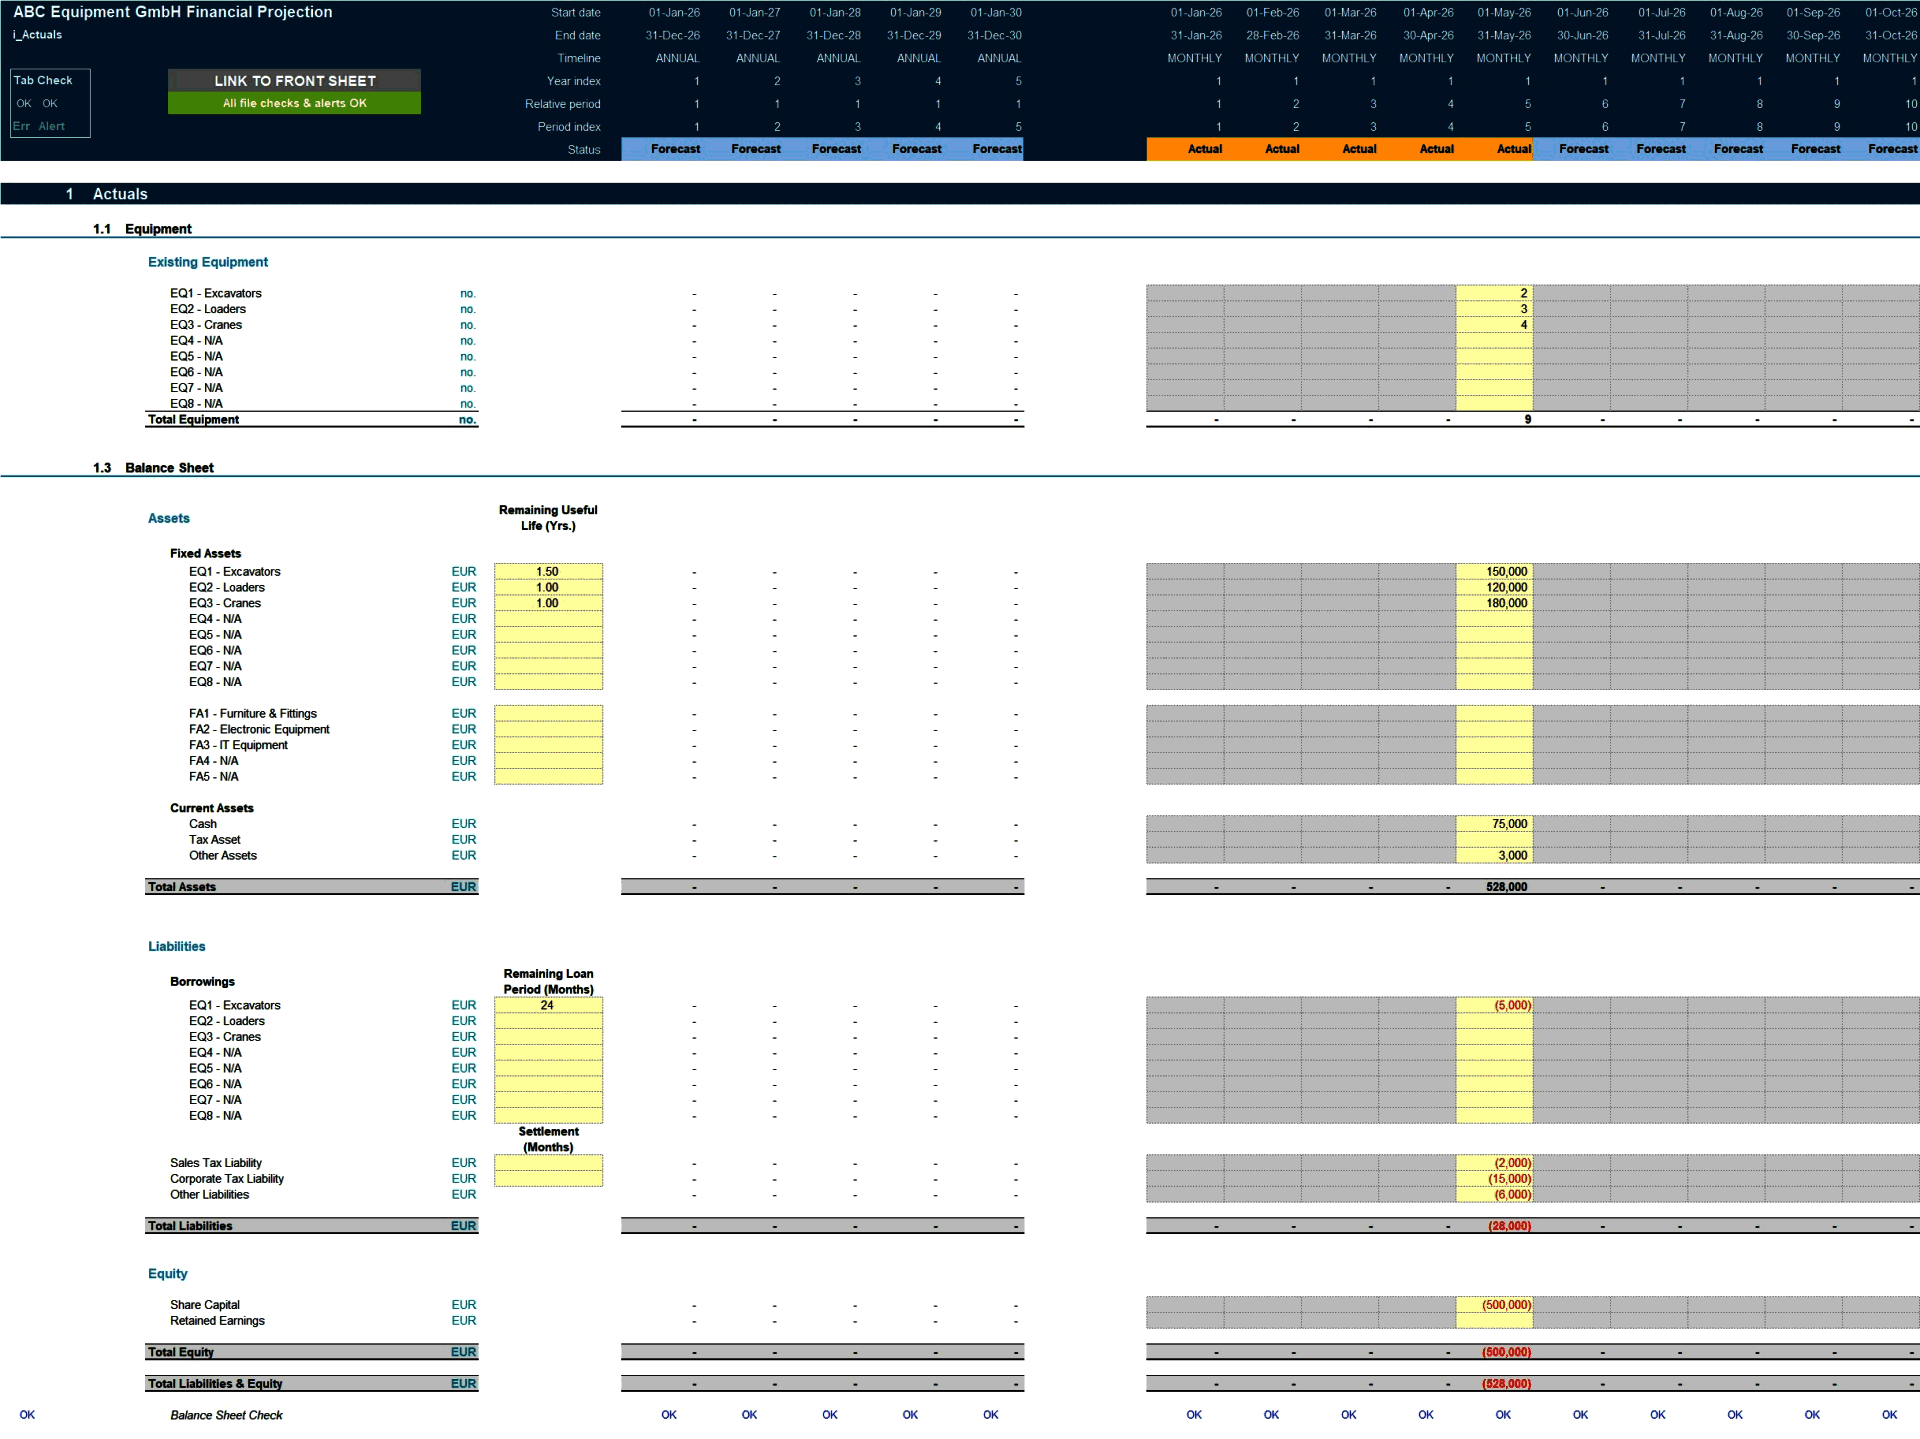
Task: Select EQ1 Excavators Remaining Loan Period cell showing 24
Action: tap(548, 1005)
